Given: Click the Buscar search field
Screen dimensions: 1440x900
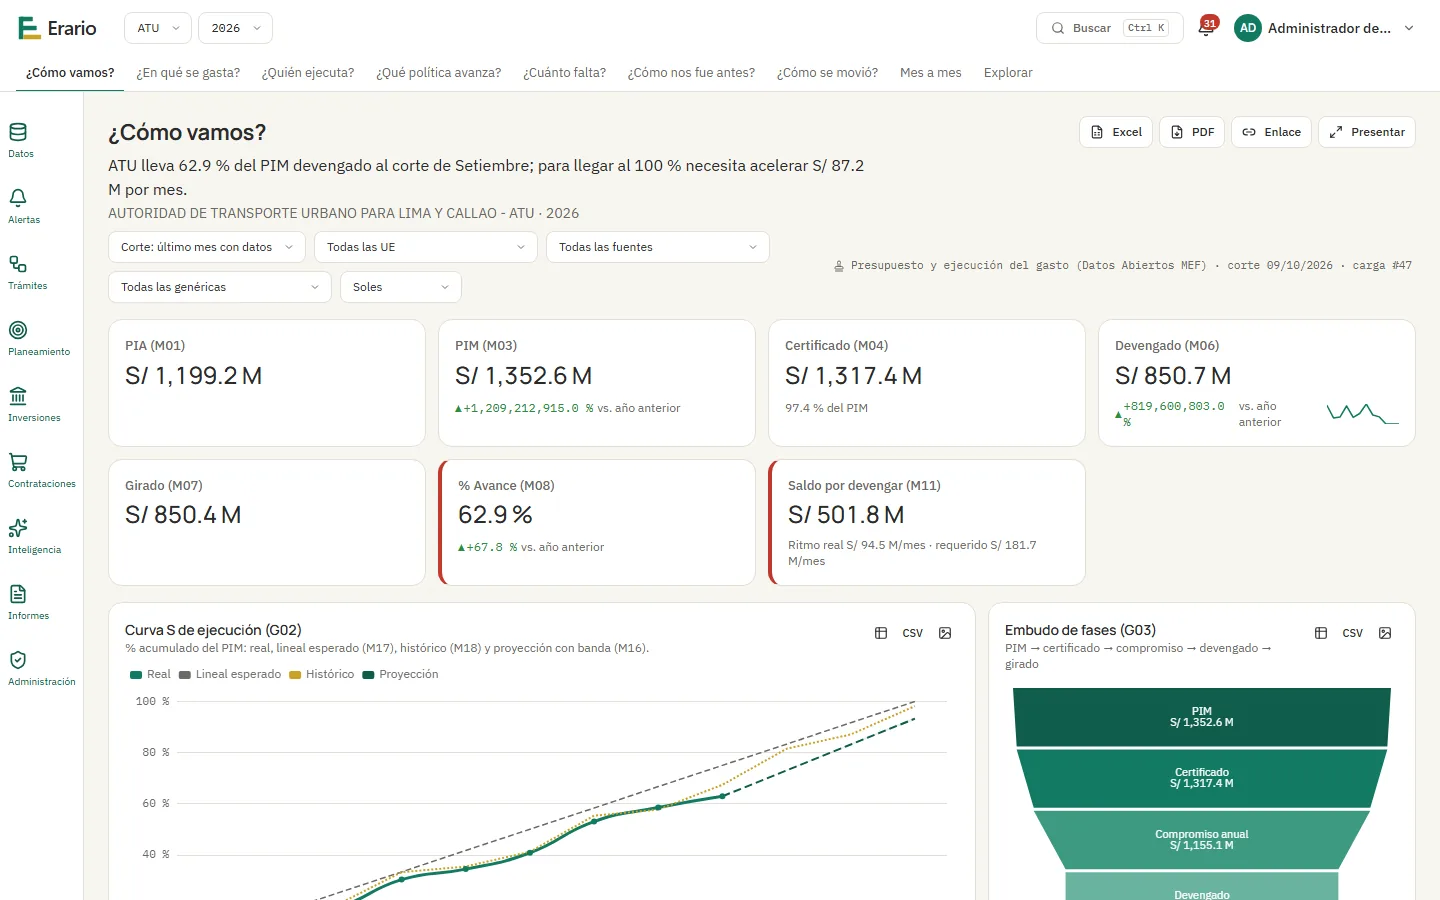Looking at the screenshot, I should point(1110,28).
